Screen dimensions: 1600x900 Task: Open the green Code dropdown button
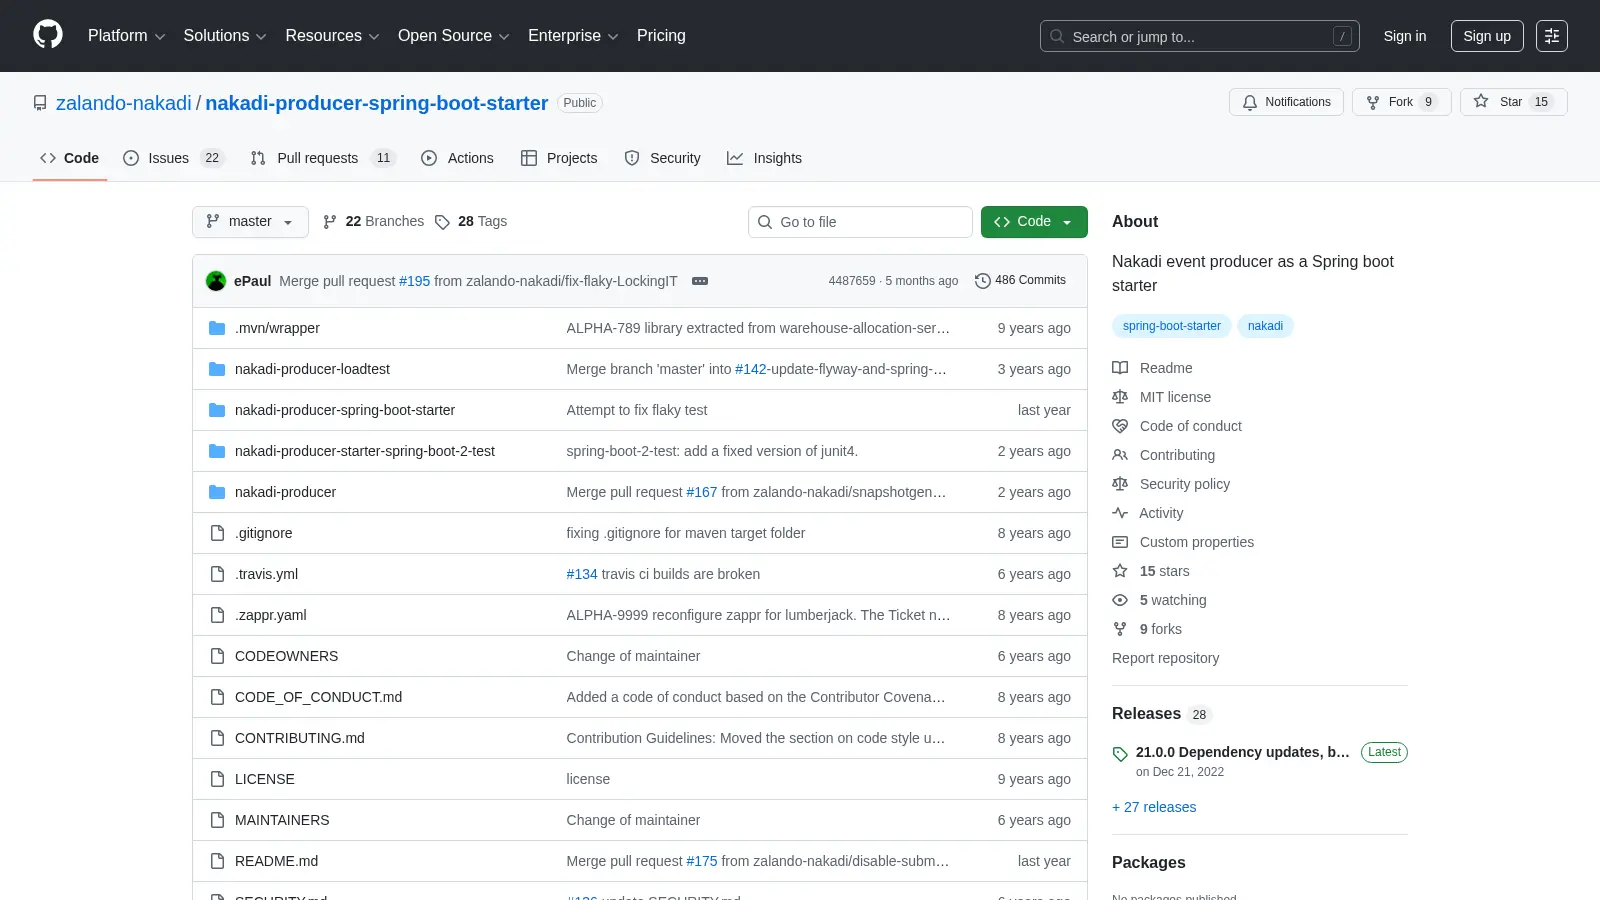point(1034,222)
